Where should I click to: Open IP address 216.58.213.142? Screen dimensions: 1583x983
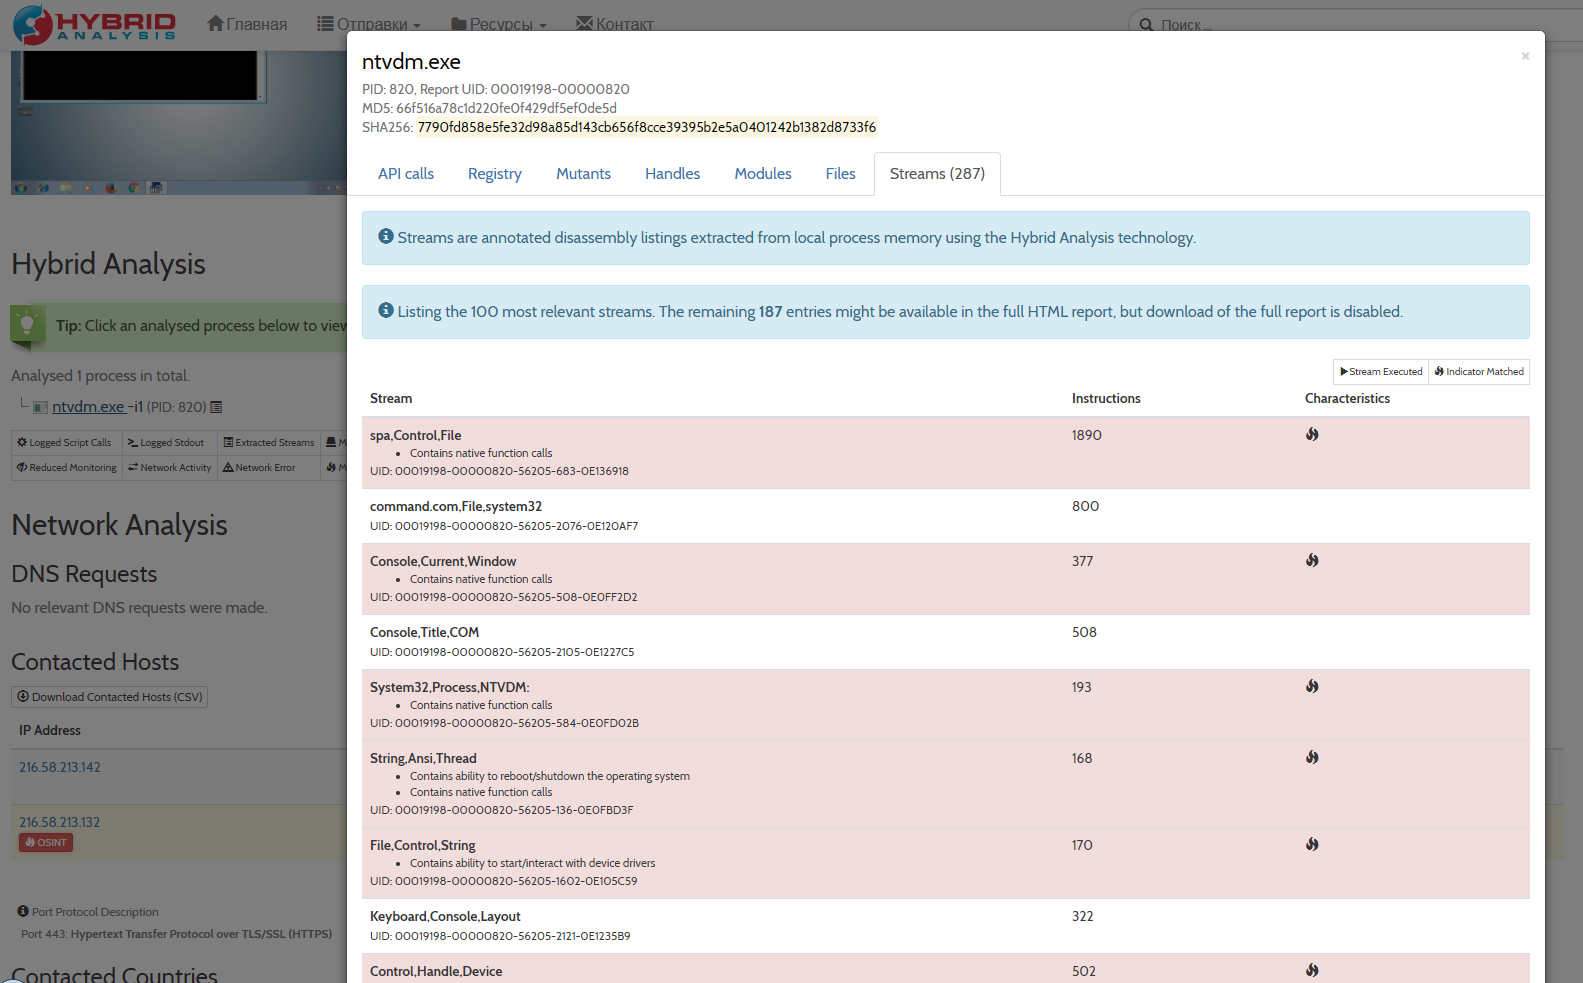pyautogui.click(x=60, y=767)
